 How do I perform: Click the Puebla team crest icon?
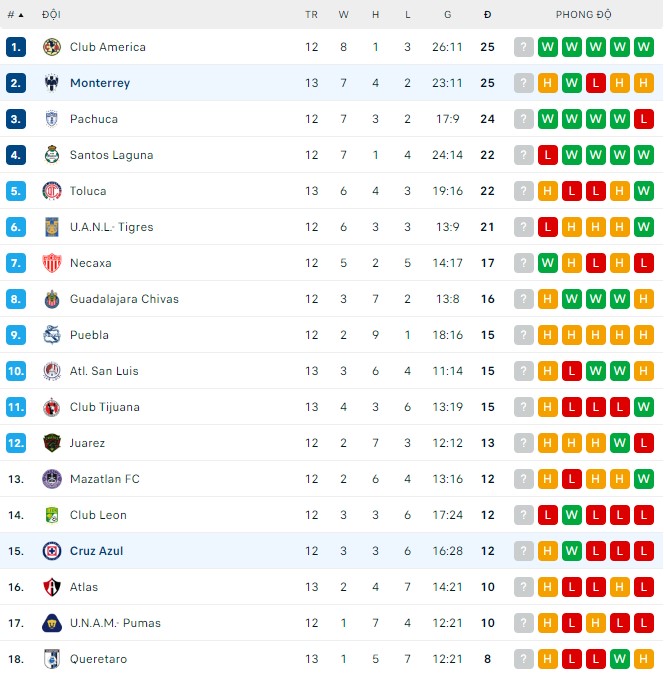[x=52, y=335]
